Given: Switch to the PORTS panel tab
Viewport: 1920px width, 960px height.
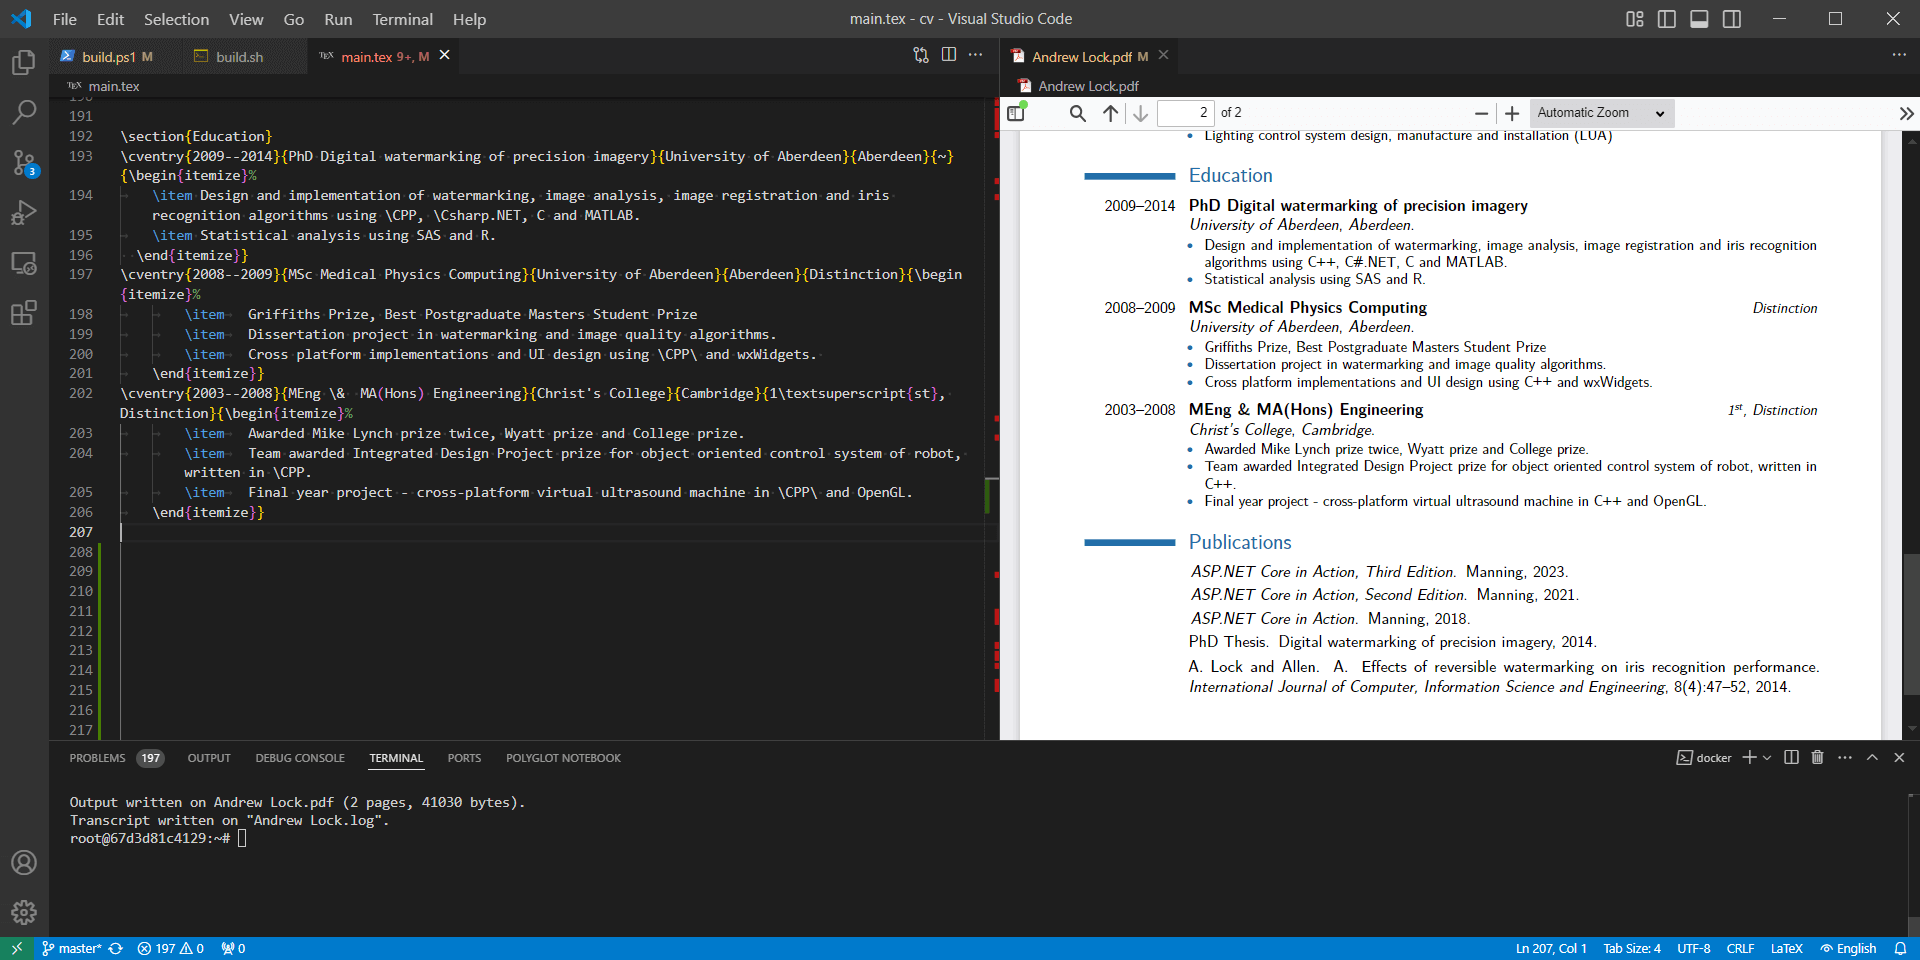Looking at the screenshot, I should click(x=464, y=758).
